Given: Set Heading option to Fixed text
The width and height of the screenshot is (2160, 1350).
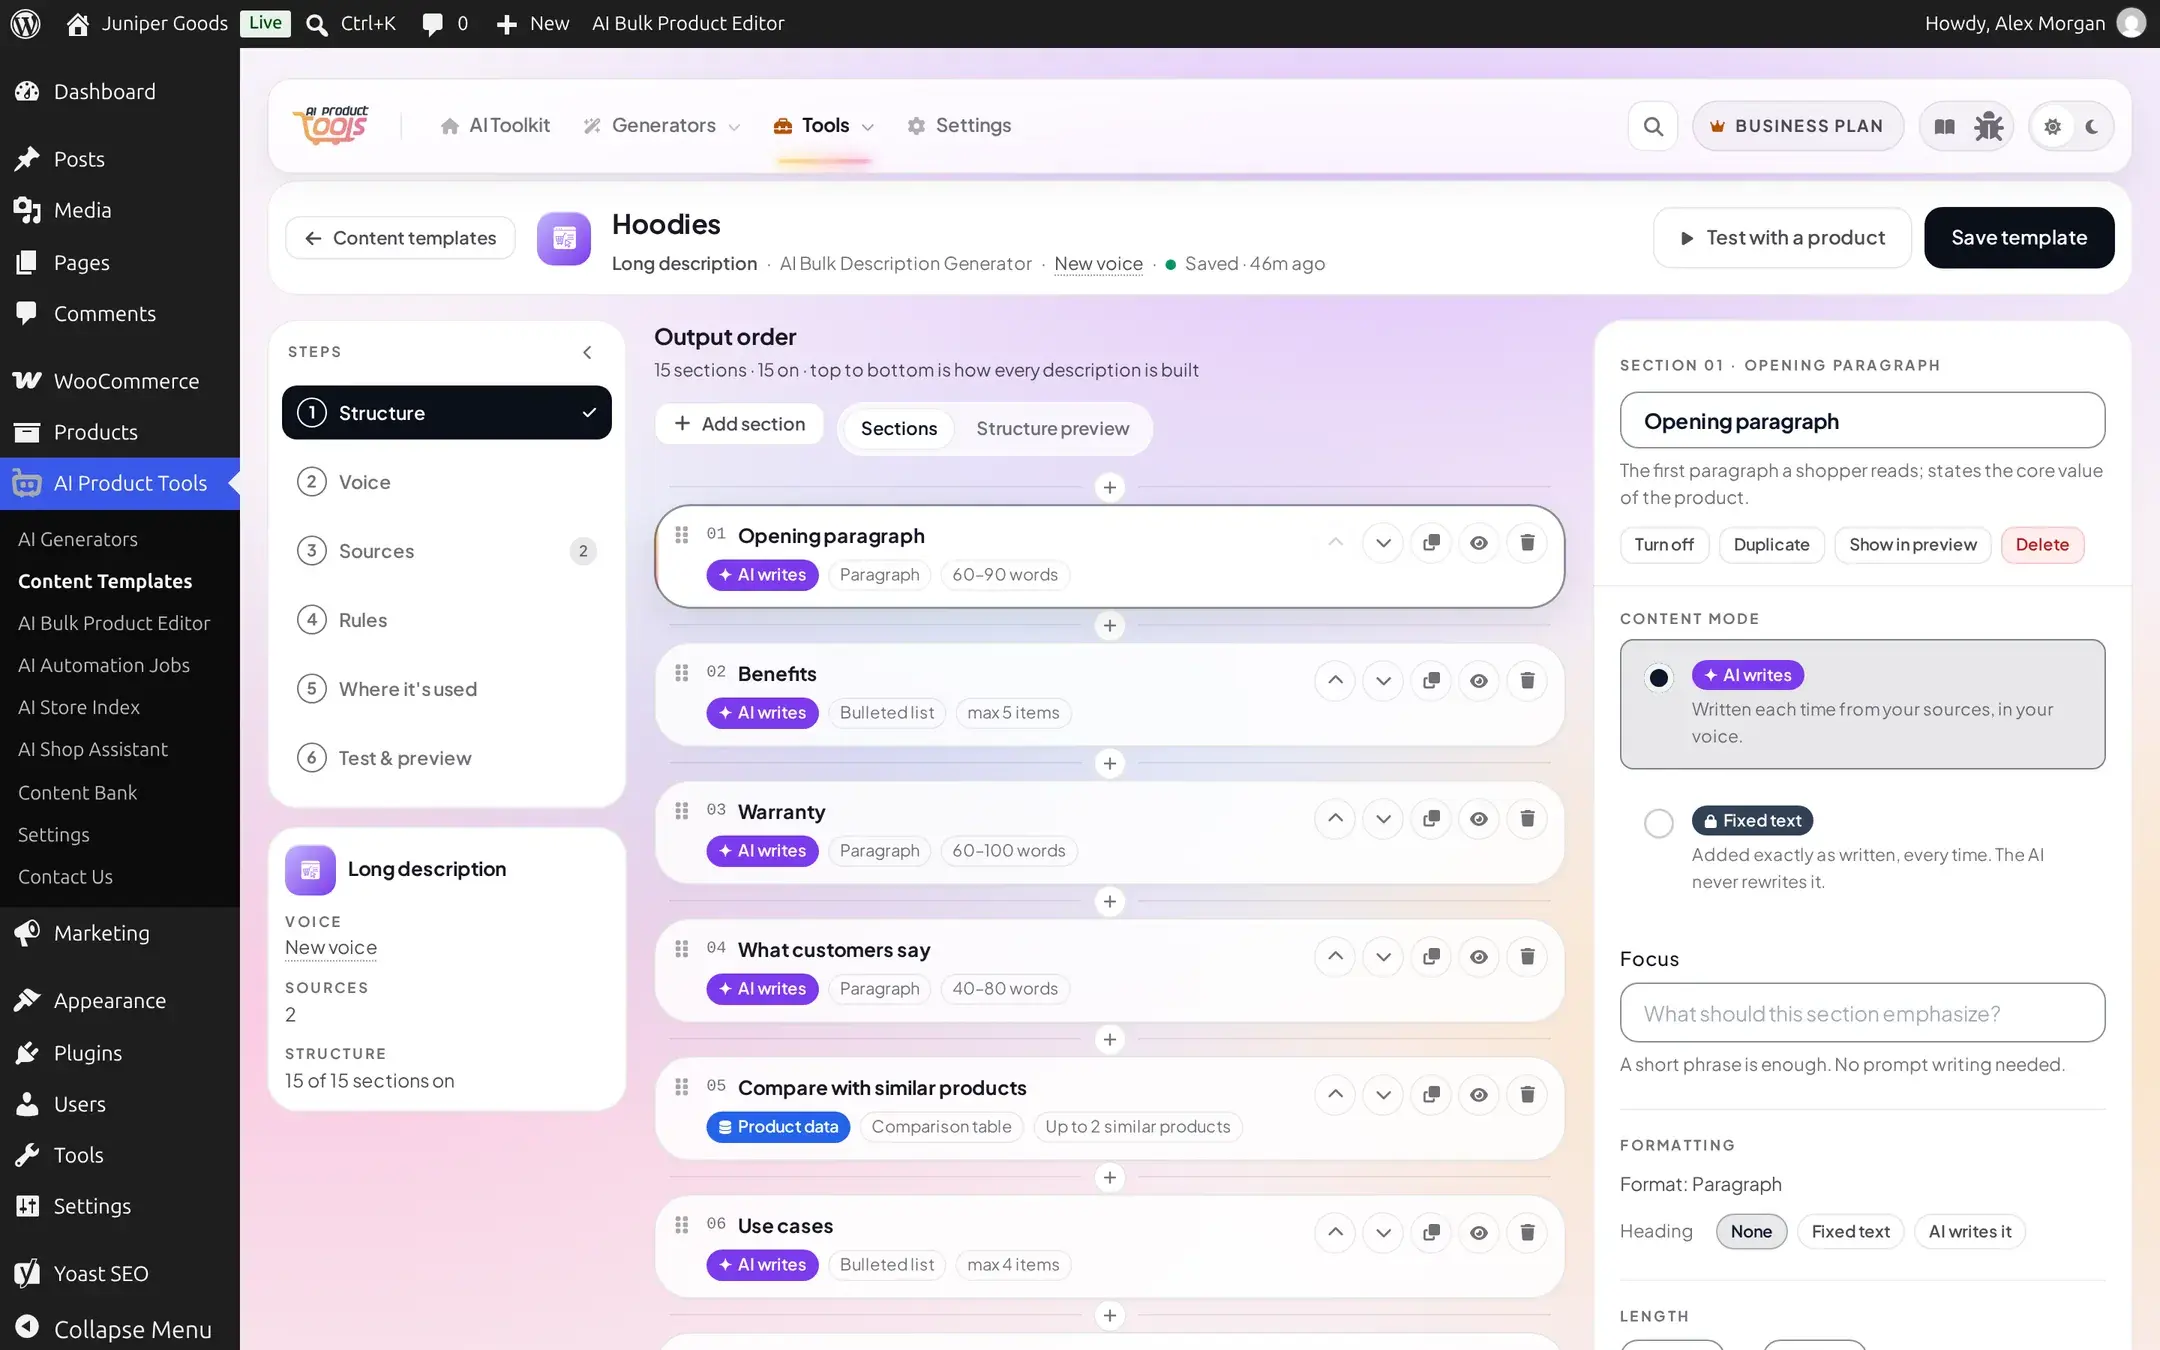Looking at the screenshot, I should tap(1850, 1232).
